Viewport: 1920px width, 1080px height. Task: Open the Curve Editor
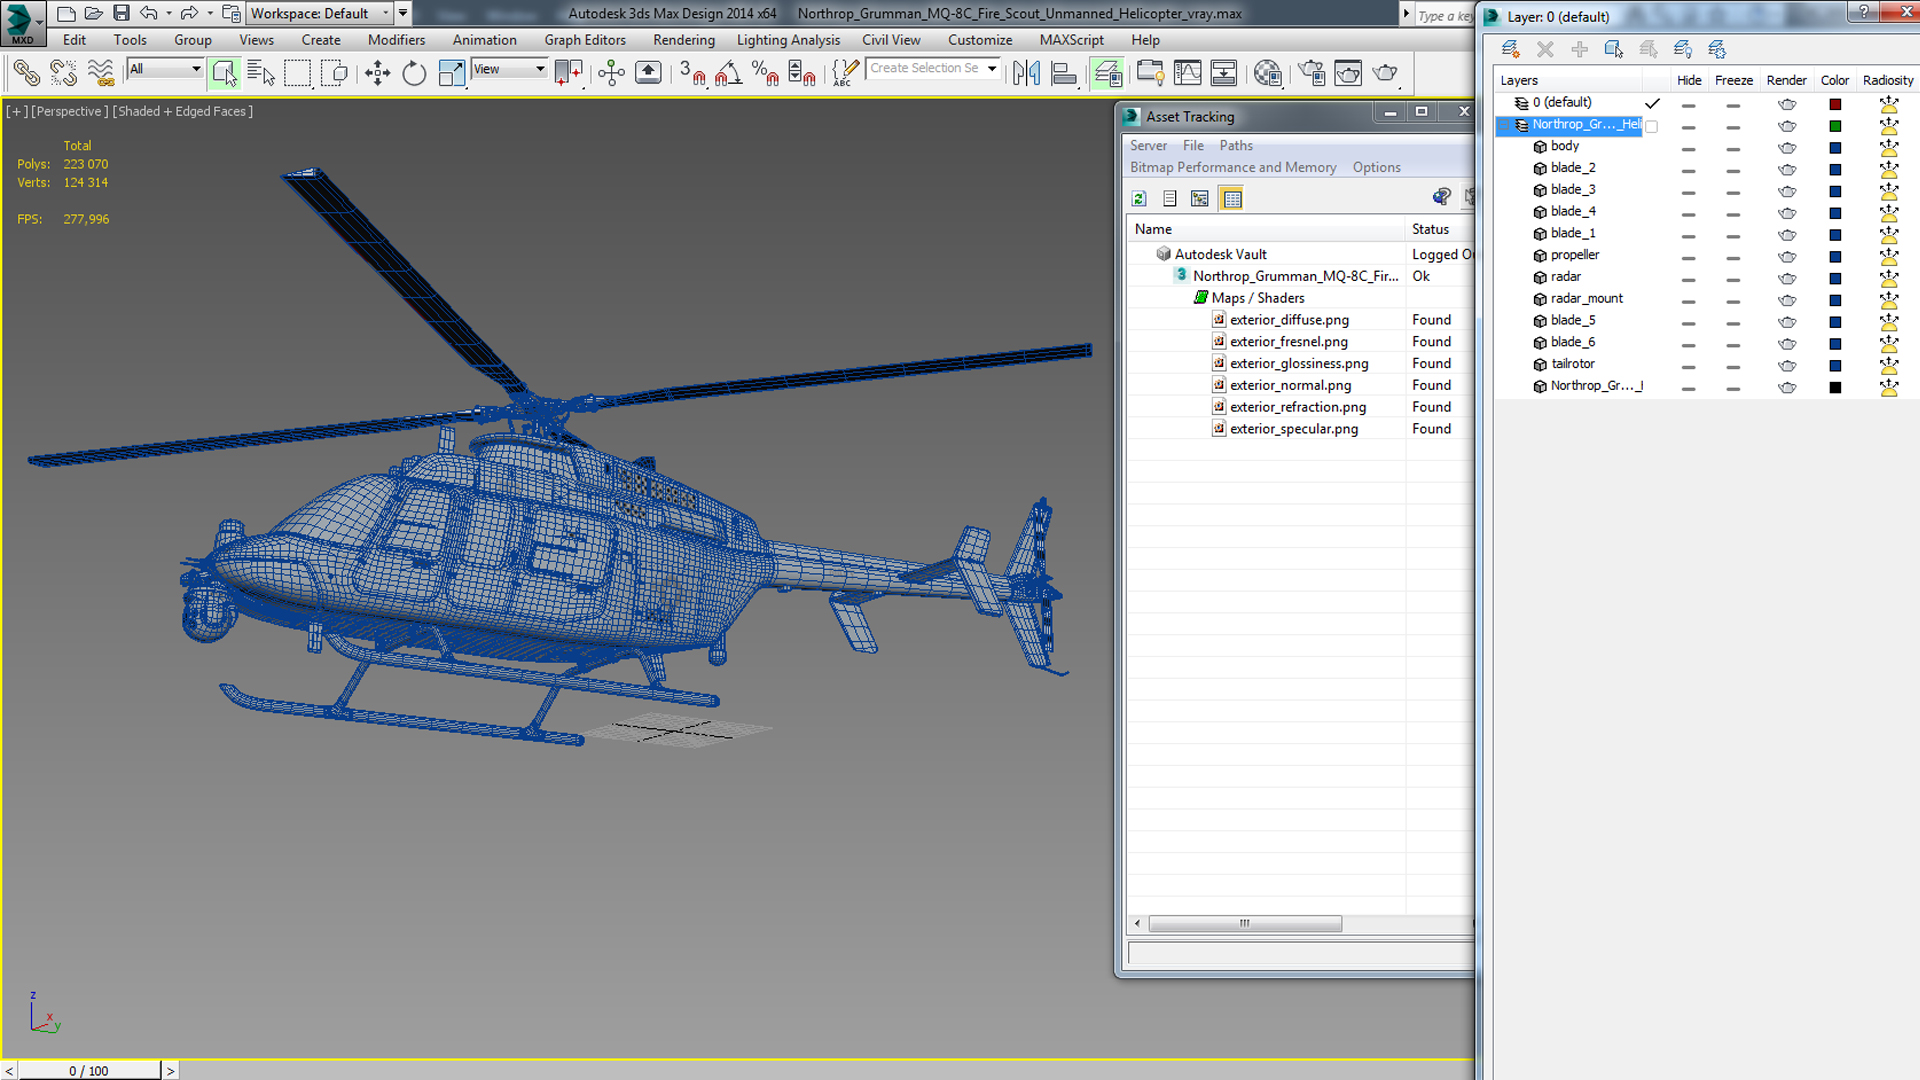(1187, 73)
